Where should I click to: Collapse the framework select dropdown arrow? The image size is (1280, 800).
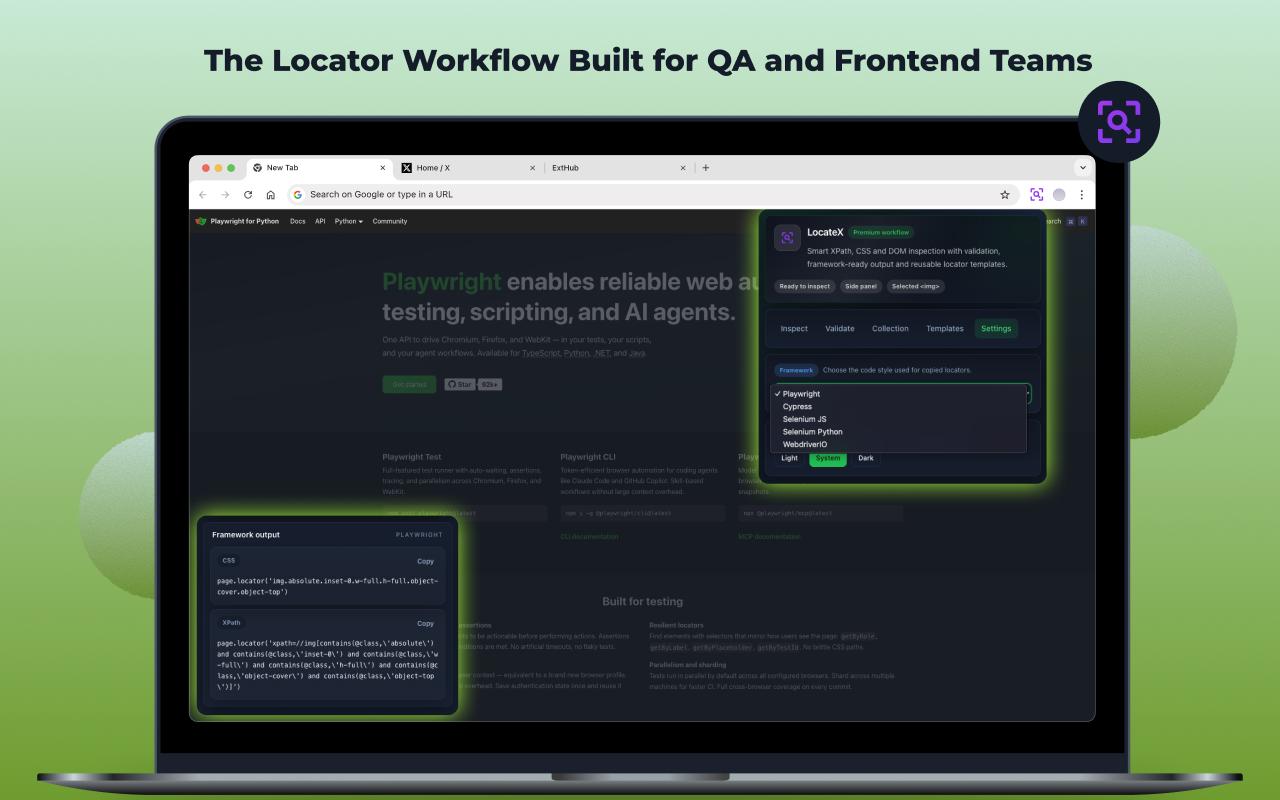tap(1029, 394)
